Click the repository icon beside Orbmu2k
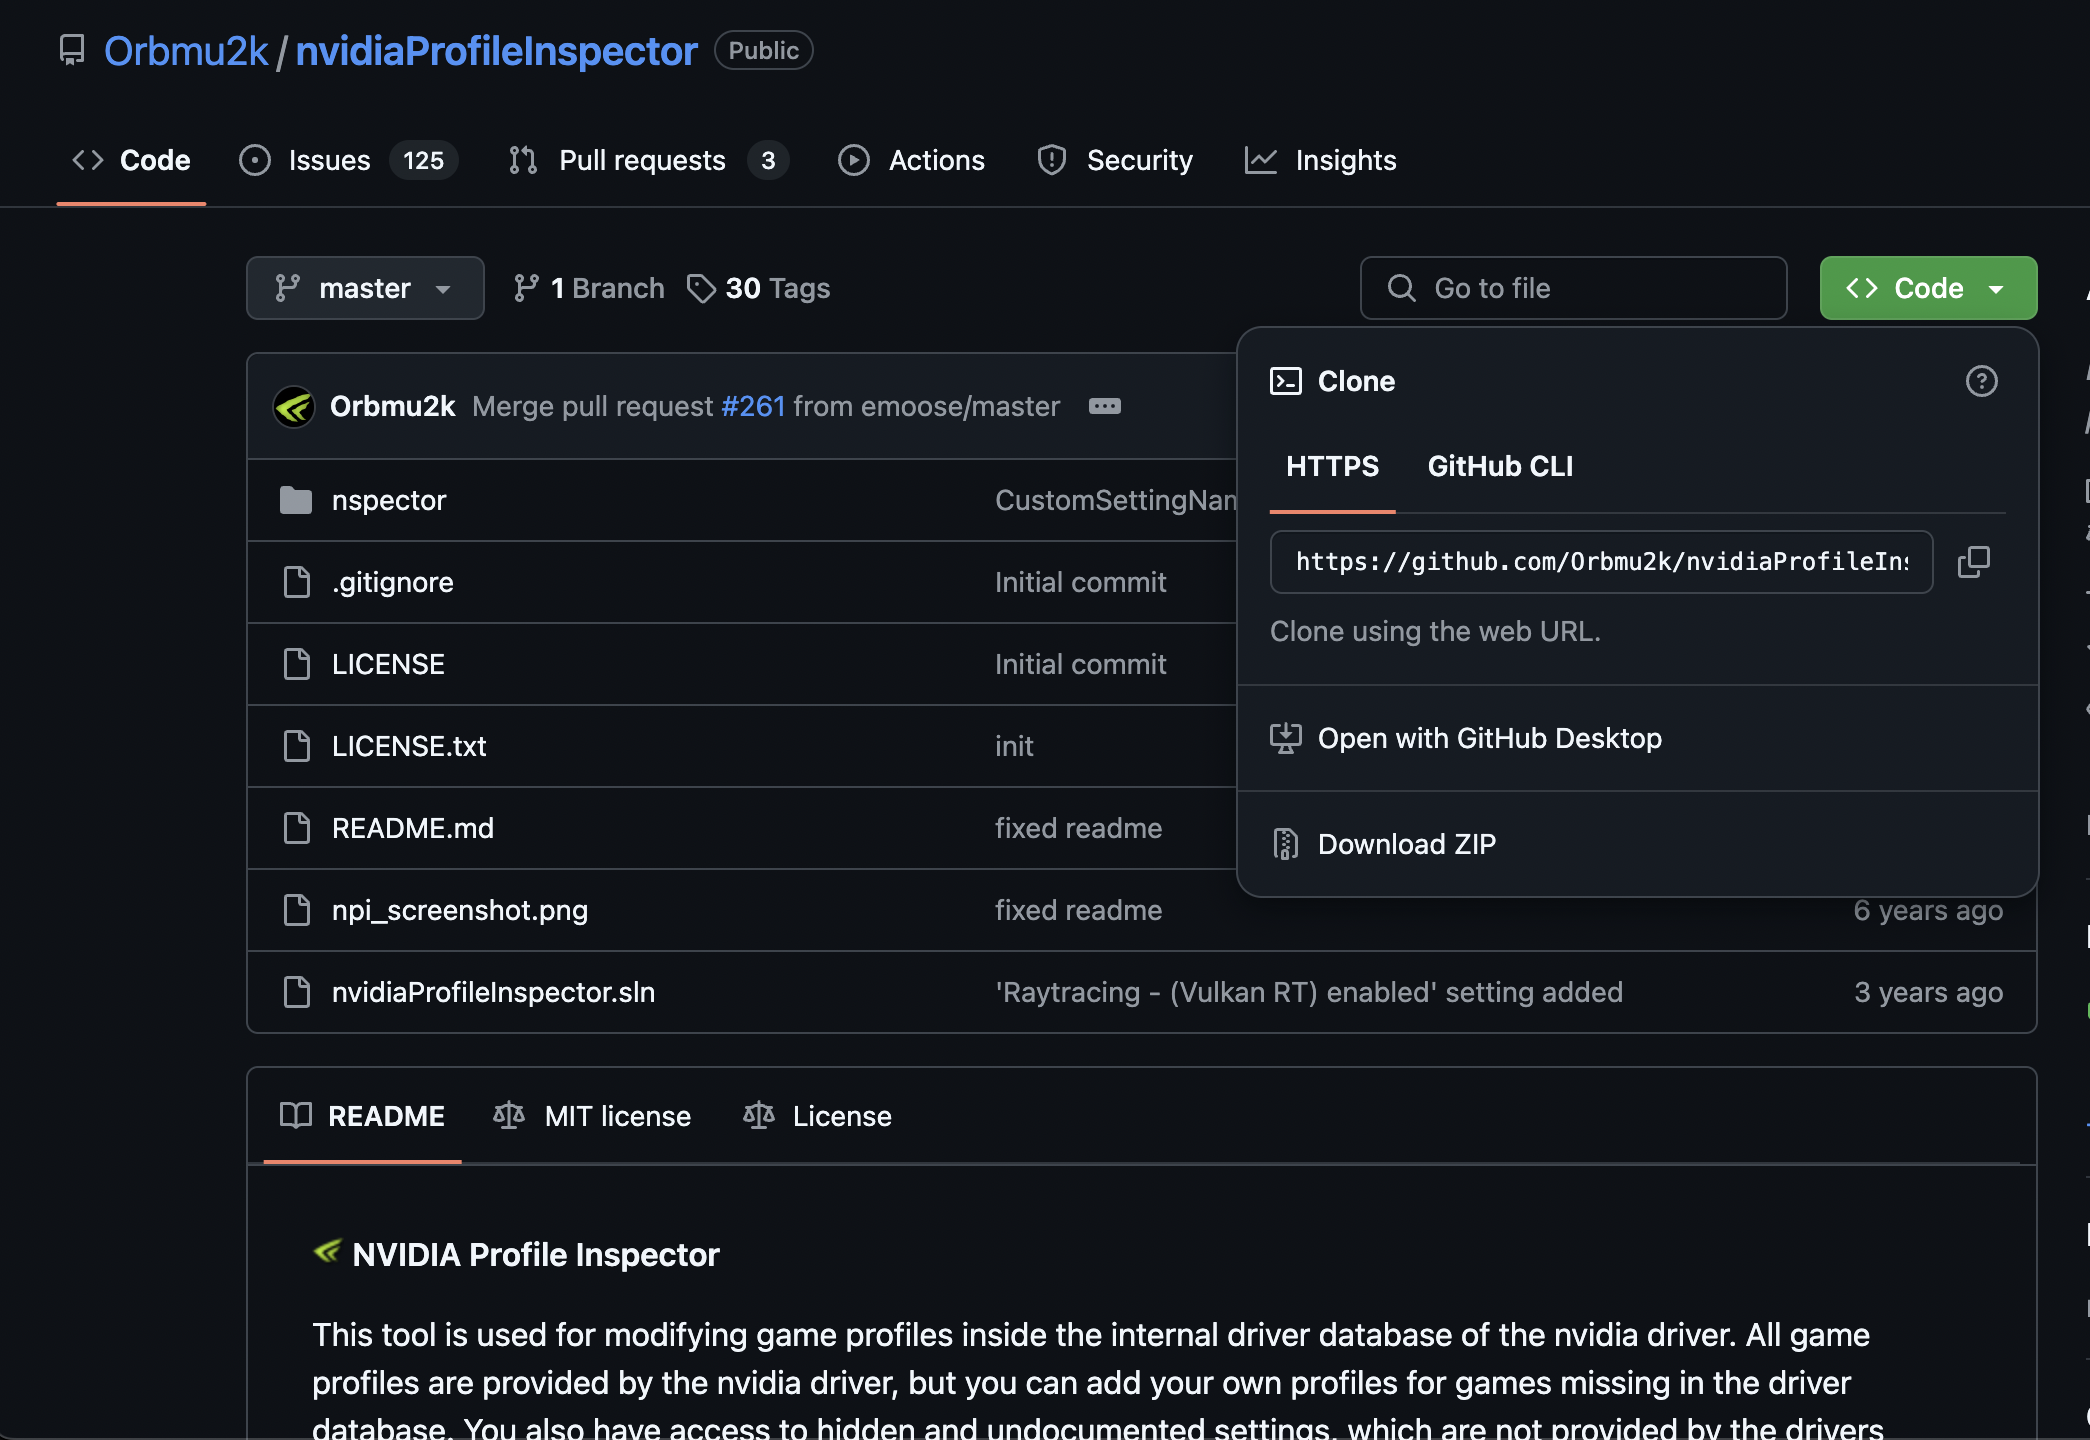This screenshot has height=1440, width=2090. point(72,50)
